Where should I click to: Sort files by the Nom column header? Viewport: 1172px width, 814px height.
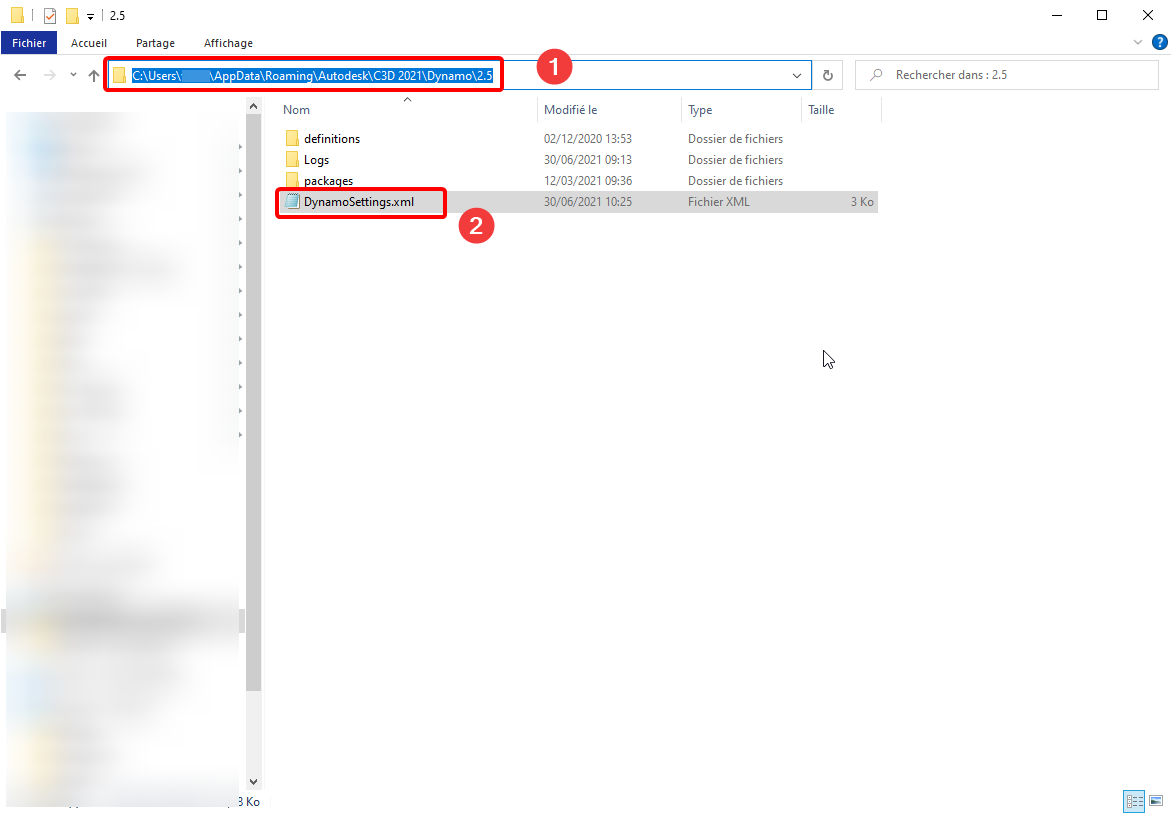296,110
